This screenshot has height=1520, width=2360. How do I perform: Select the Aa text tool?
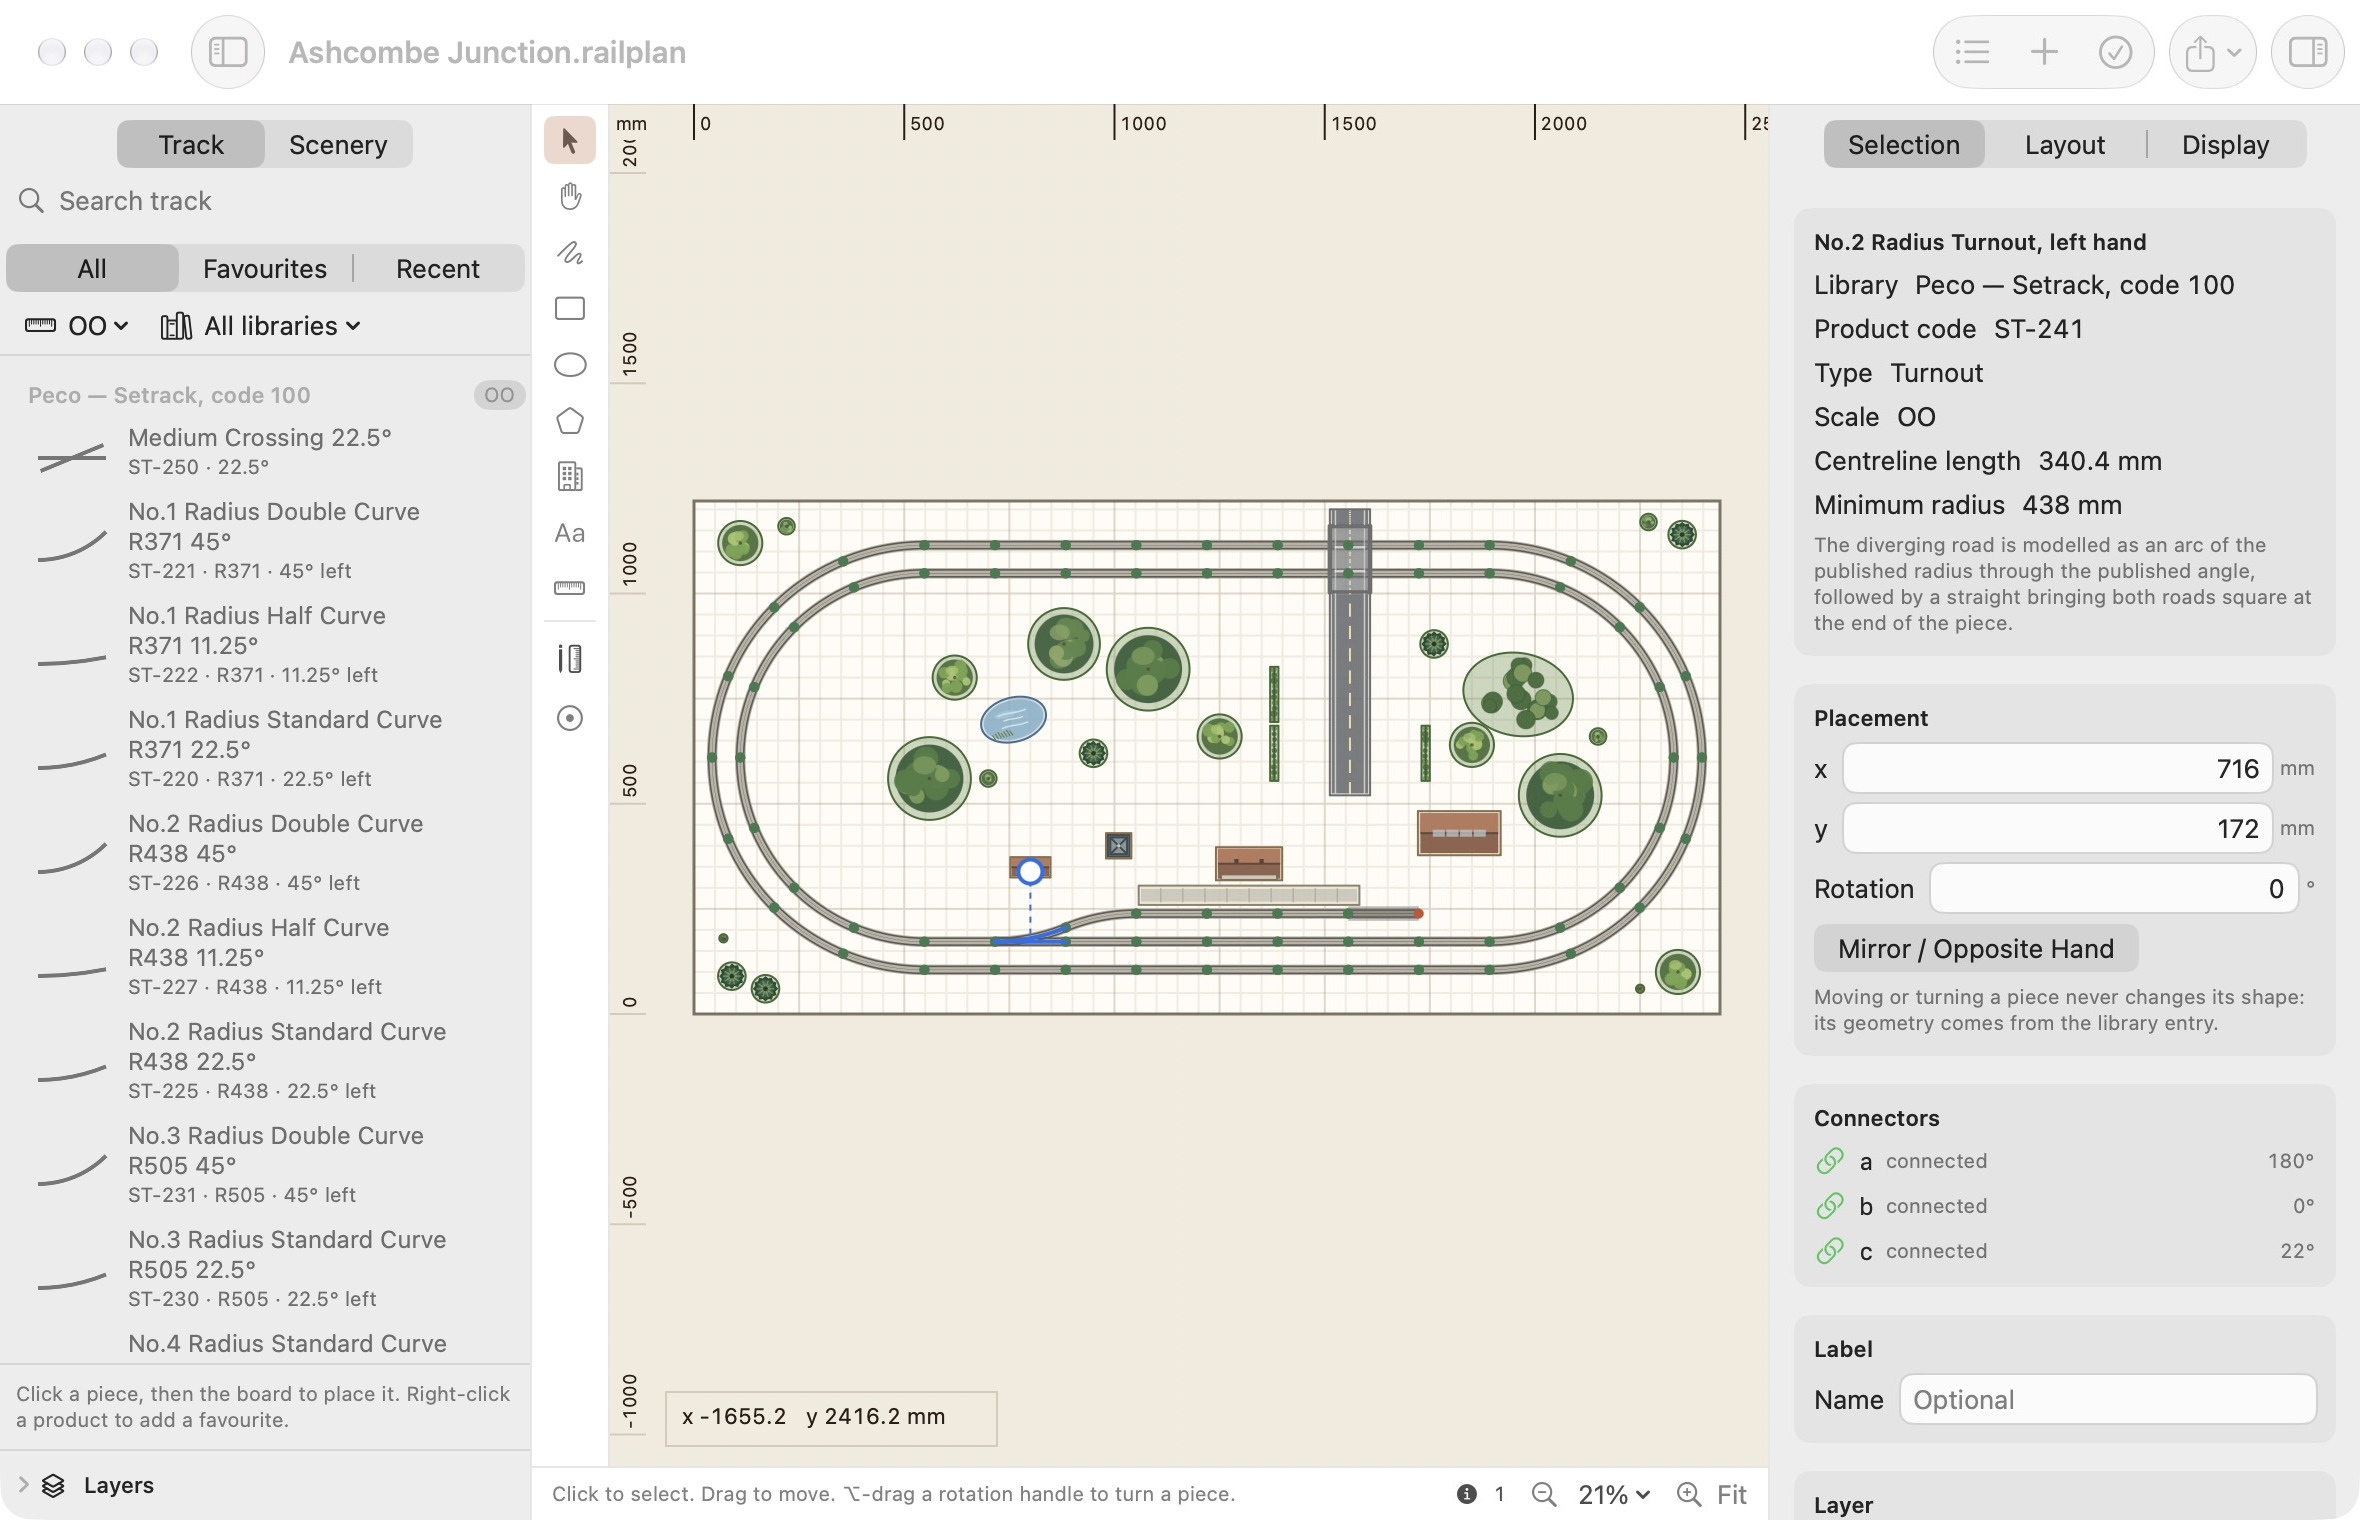[x=570, y=533]
